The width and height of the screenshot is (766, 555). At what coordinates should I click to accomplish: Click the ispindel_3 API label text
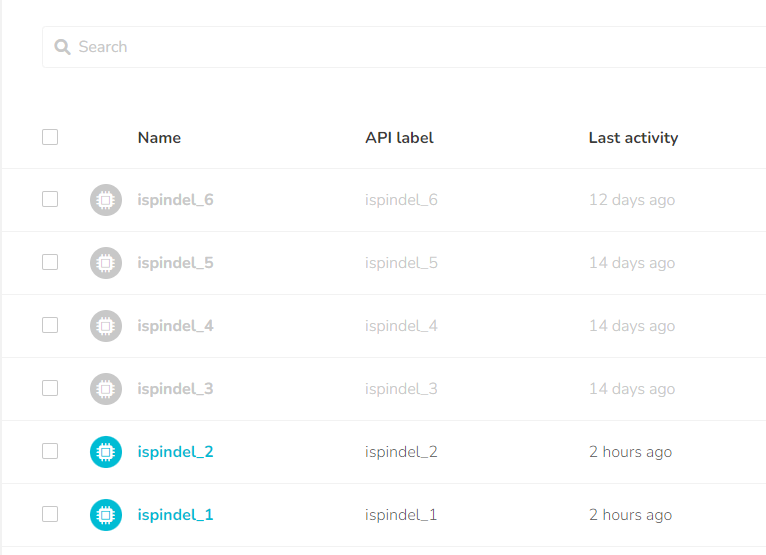pyautogui.click(x=401, y=389)
